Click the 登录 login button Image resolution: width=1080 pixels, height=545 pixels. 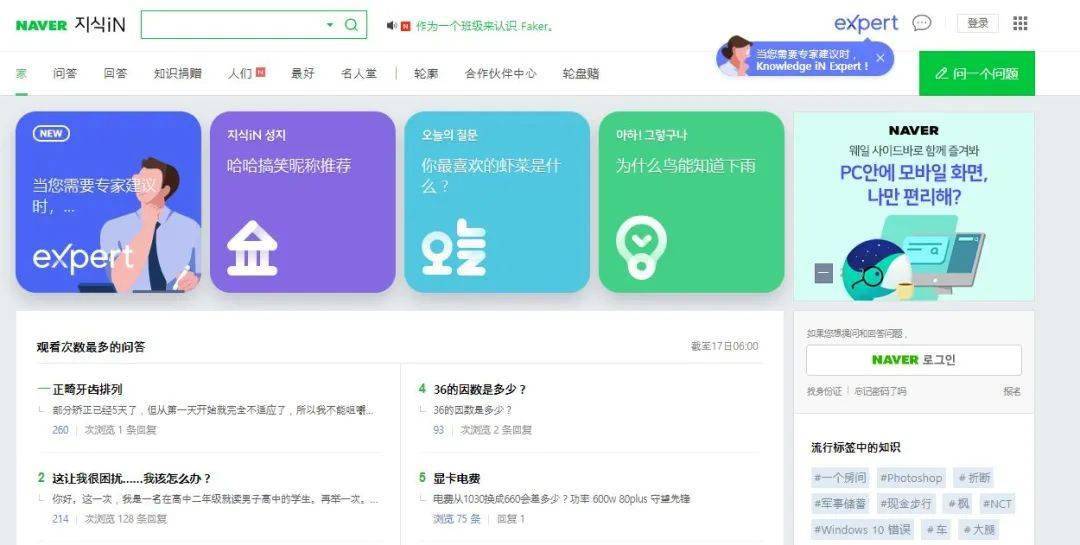tap(977, 23)
